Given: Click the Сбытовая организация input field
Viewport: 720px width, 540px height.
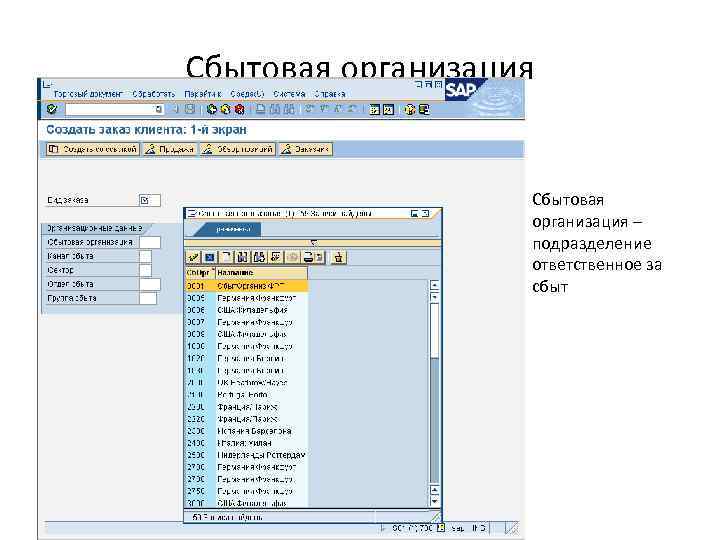Looking at the screenshot, I should pyautogui.click(x=150, y=242).
